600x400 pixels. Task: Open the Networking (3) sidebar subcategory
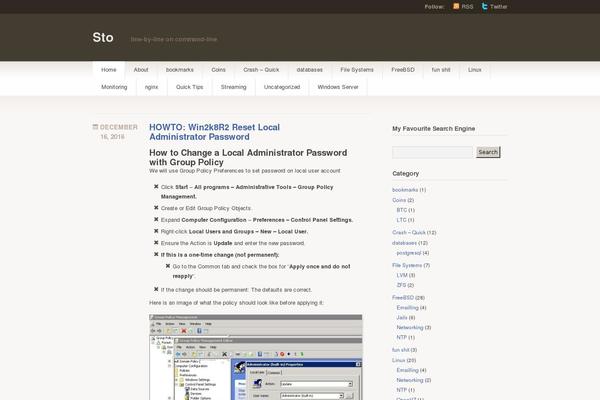coord(410,328)
